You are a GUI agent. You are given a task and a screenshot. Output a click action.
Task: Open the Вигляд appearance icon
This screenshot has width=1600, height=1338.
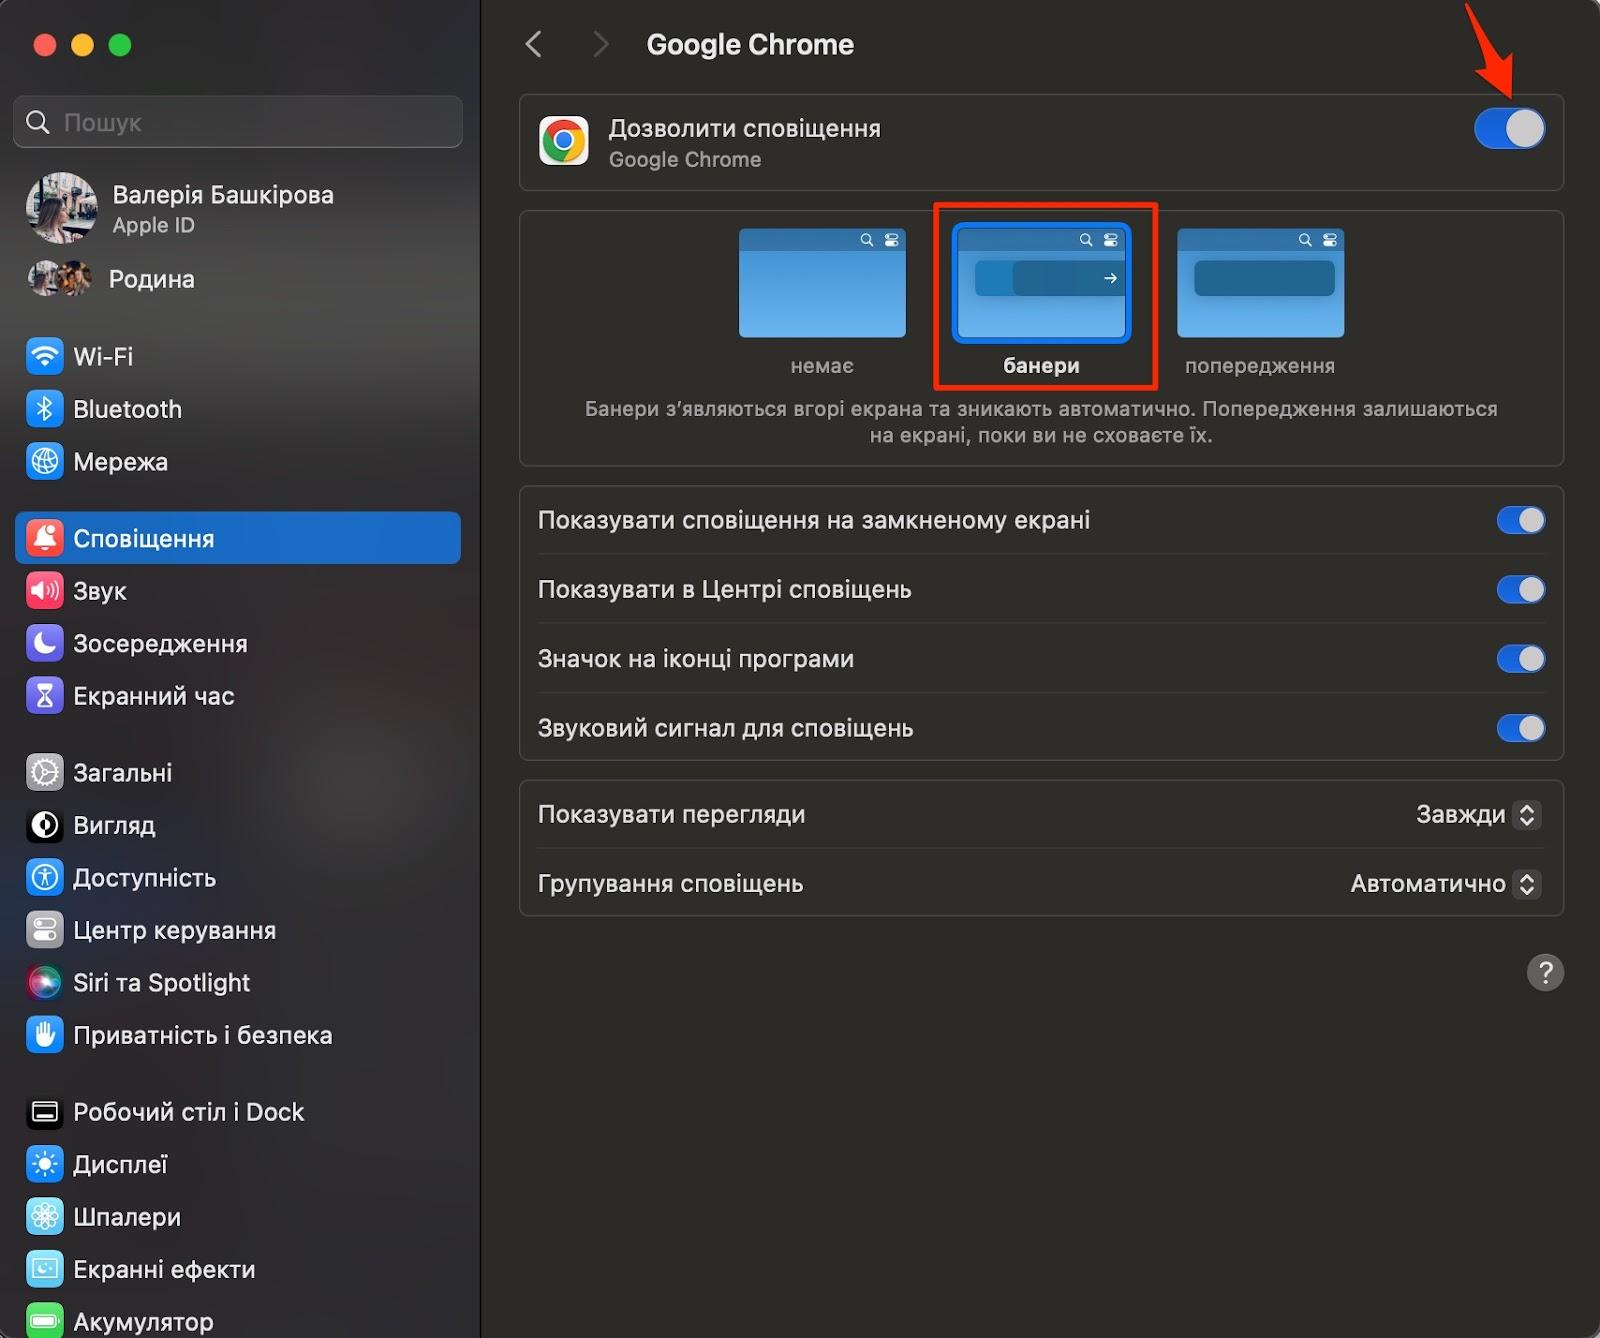coord(44,825)
